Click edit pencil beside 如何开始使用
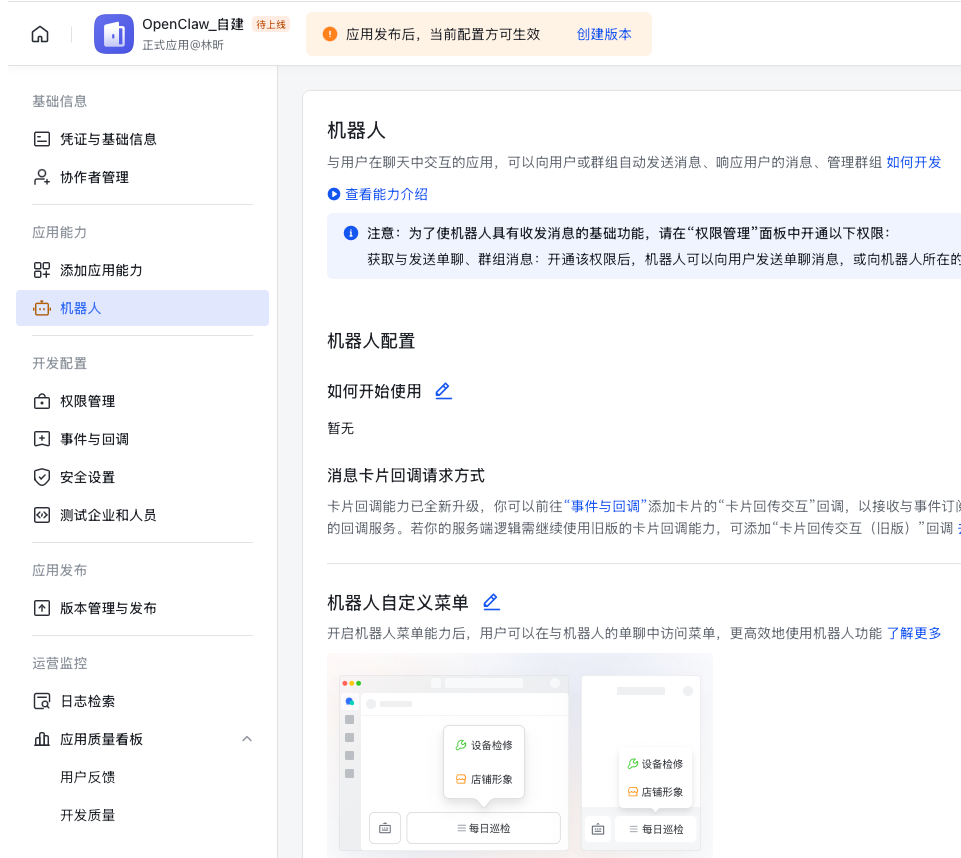 click(x=443, y=391)
